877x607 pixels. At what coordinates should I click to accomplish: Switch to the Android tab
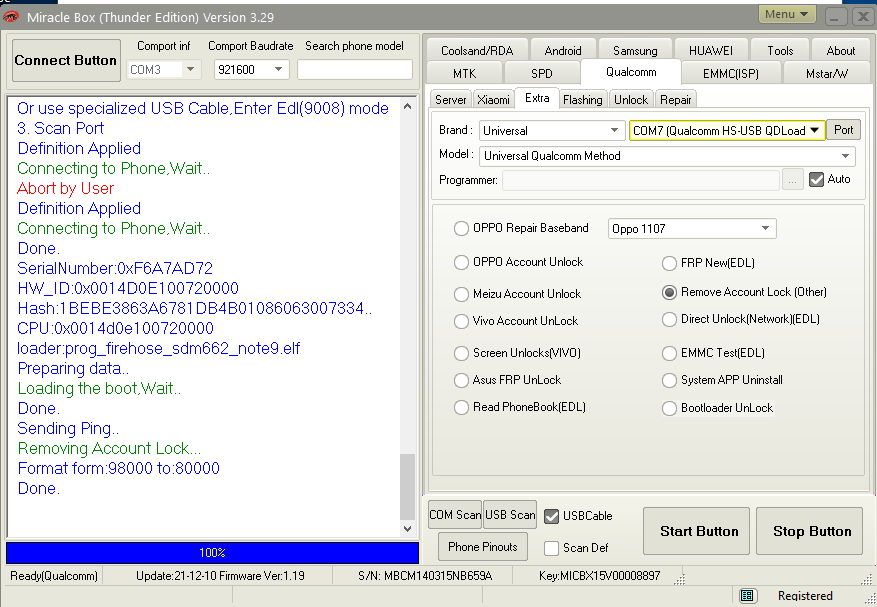(563, 51)
